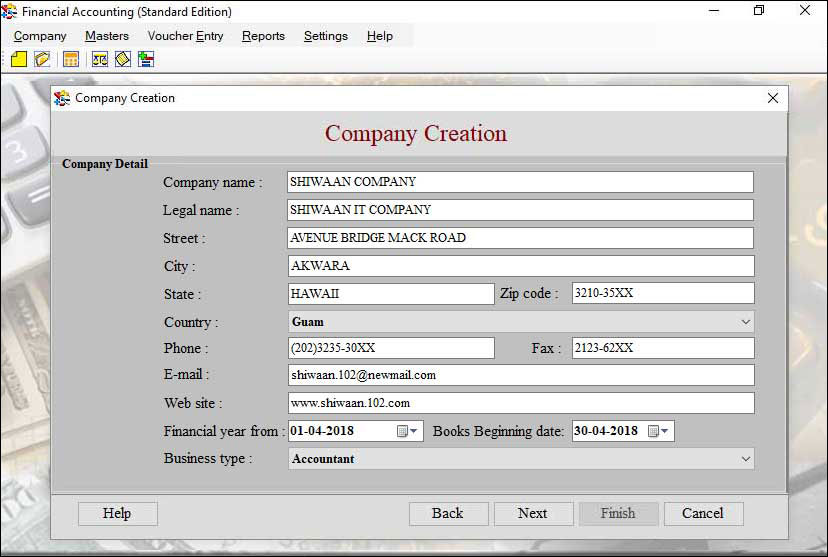Click the orange calendar grid toolbar icon
The width and height of the screenshot is (828, 557).
click(x=71, y=59)
